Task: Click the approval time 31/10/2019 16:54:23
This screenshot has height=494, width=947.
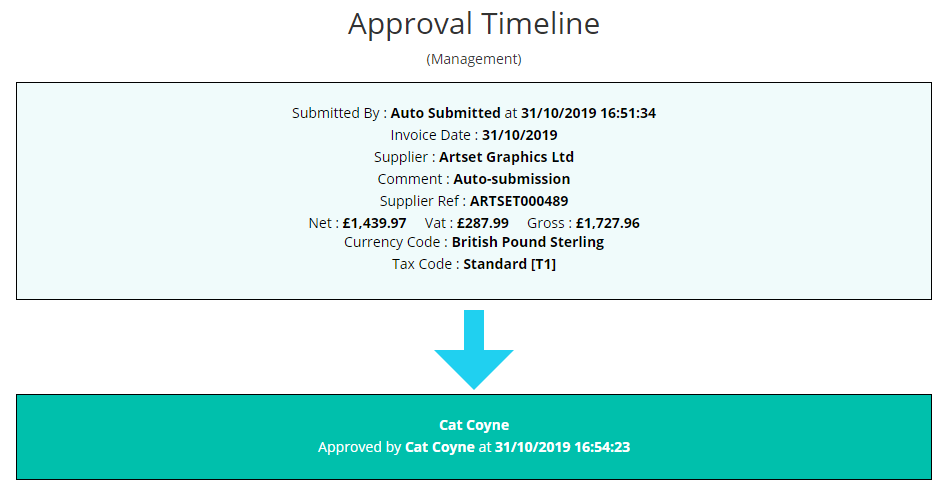Action: click(562, 447)
